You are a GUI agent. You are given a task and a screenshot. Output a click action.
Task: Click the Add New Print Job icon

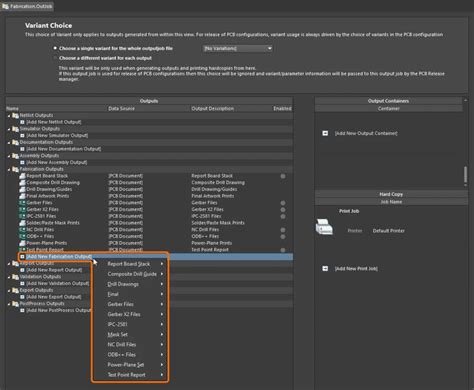tap(325, 268)
